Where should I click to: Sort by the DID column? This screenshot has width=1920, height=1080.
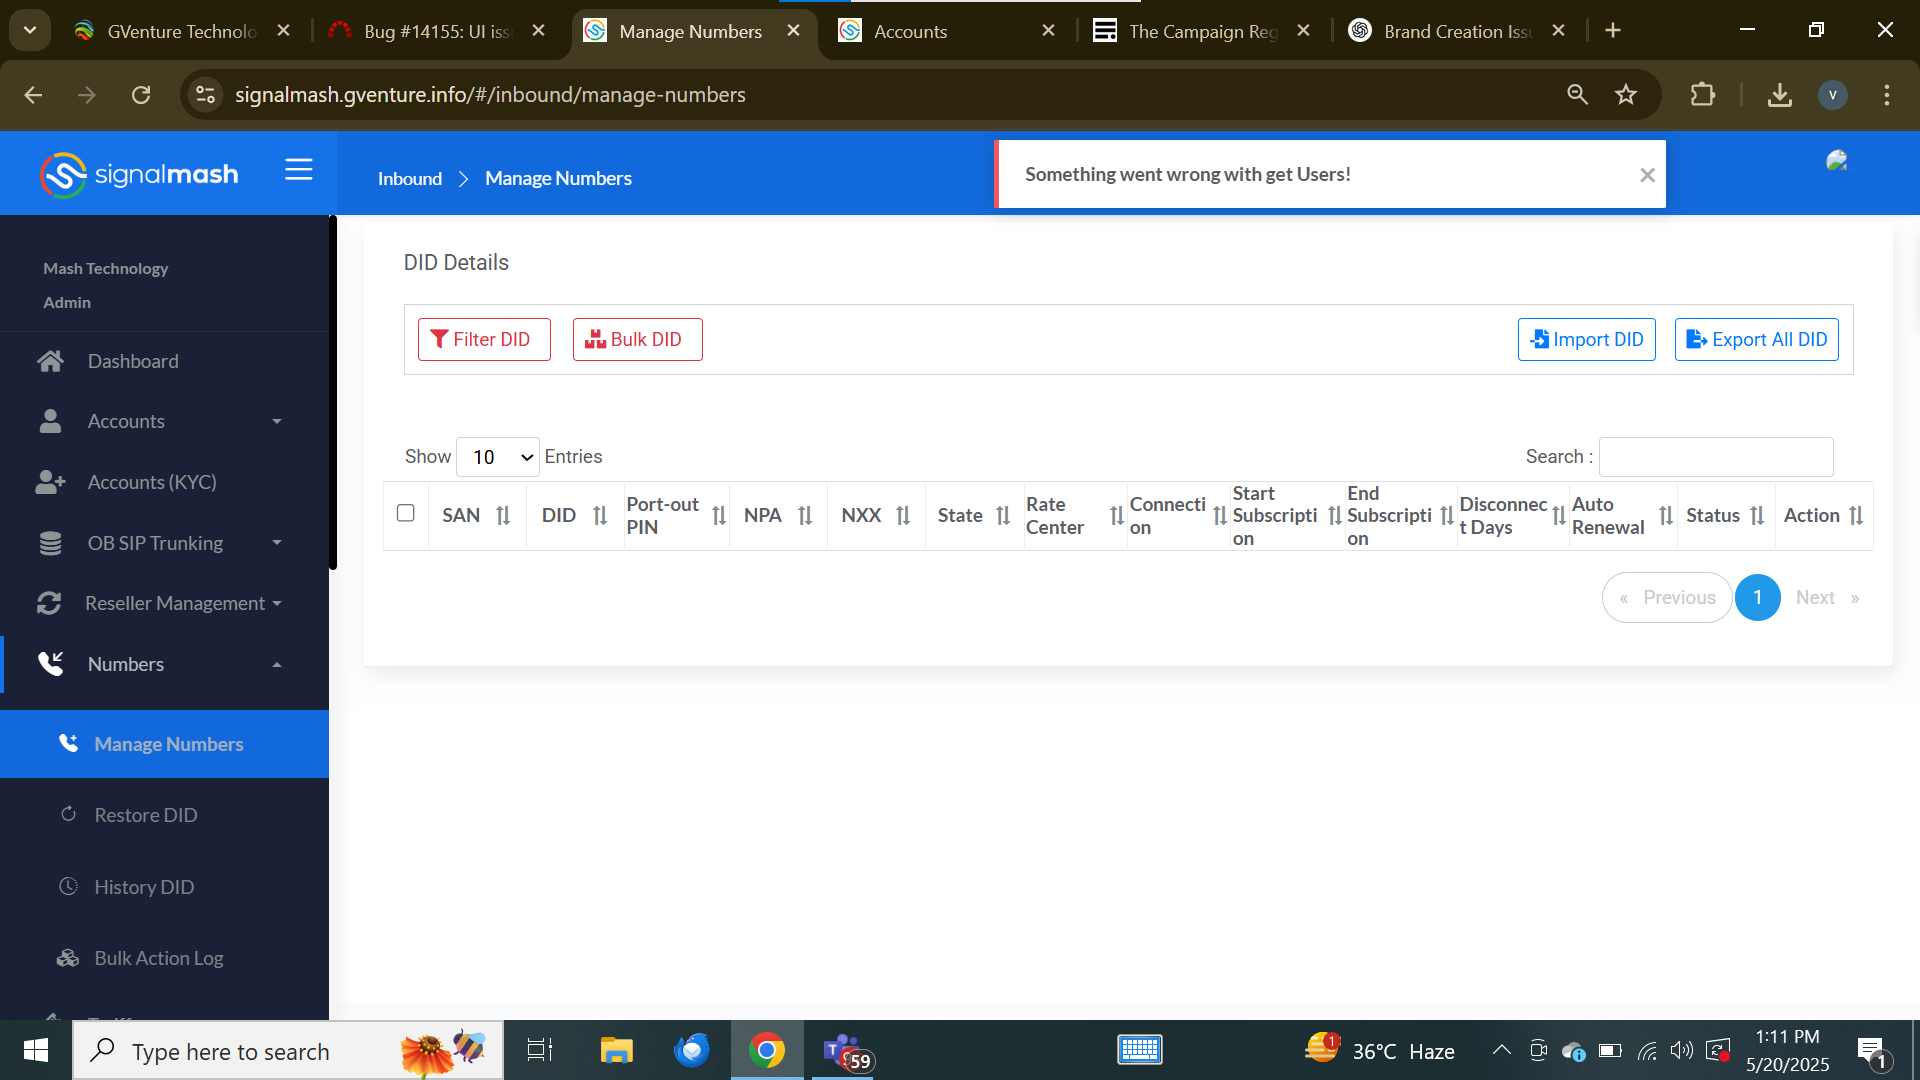click(x=600, y=516)
